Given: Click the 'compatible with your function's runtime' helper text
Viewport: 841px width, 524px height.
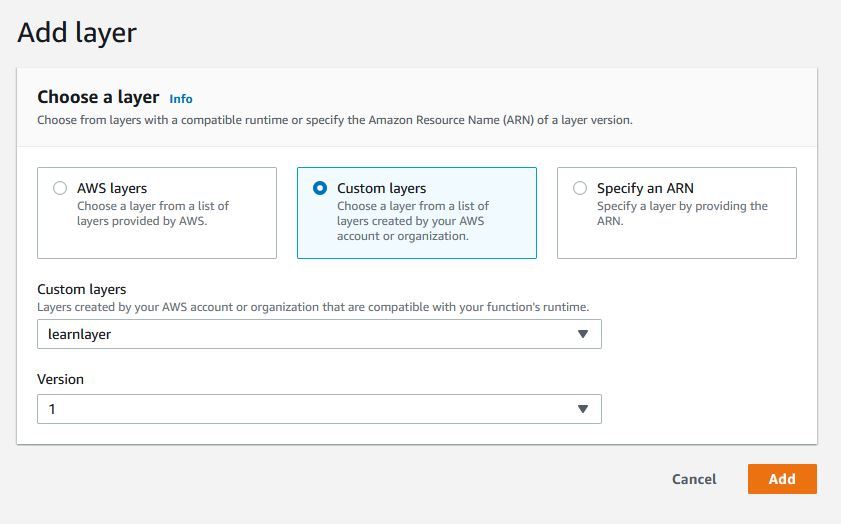Looking at the screenshot, I should [480, 306].
